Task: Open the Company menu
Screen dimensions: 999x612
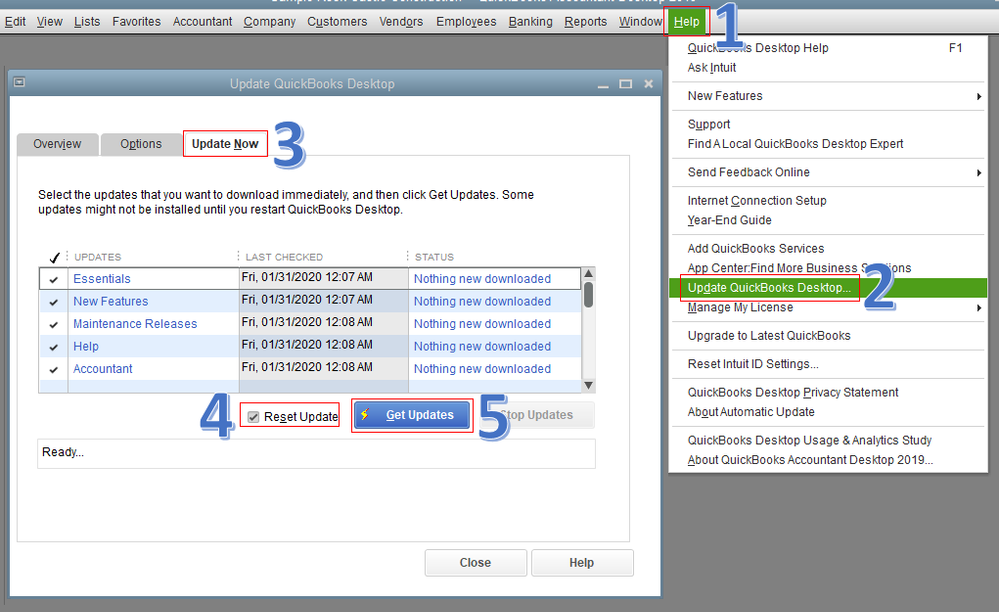Action: pyautogui.click(x=270, y=22)
